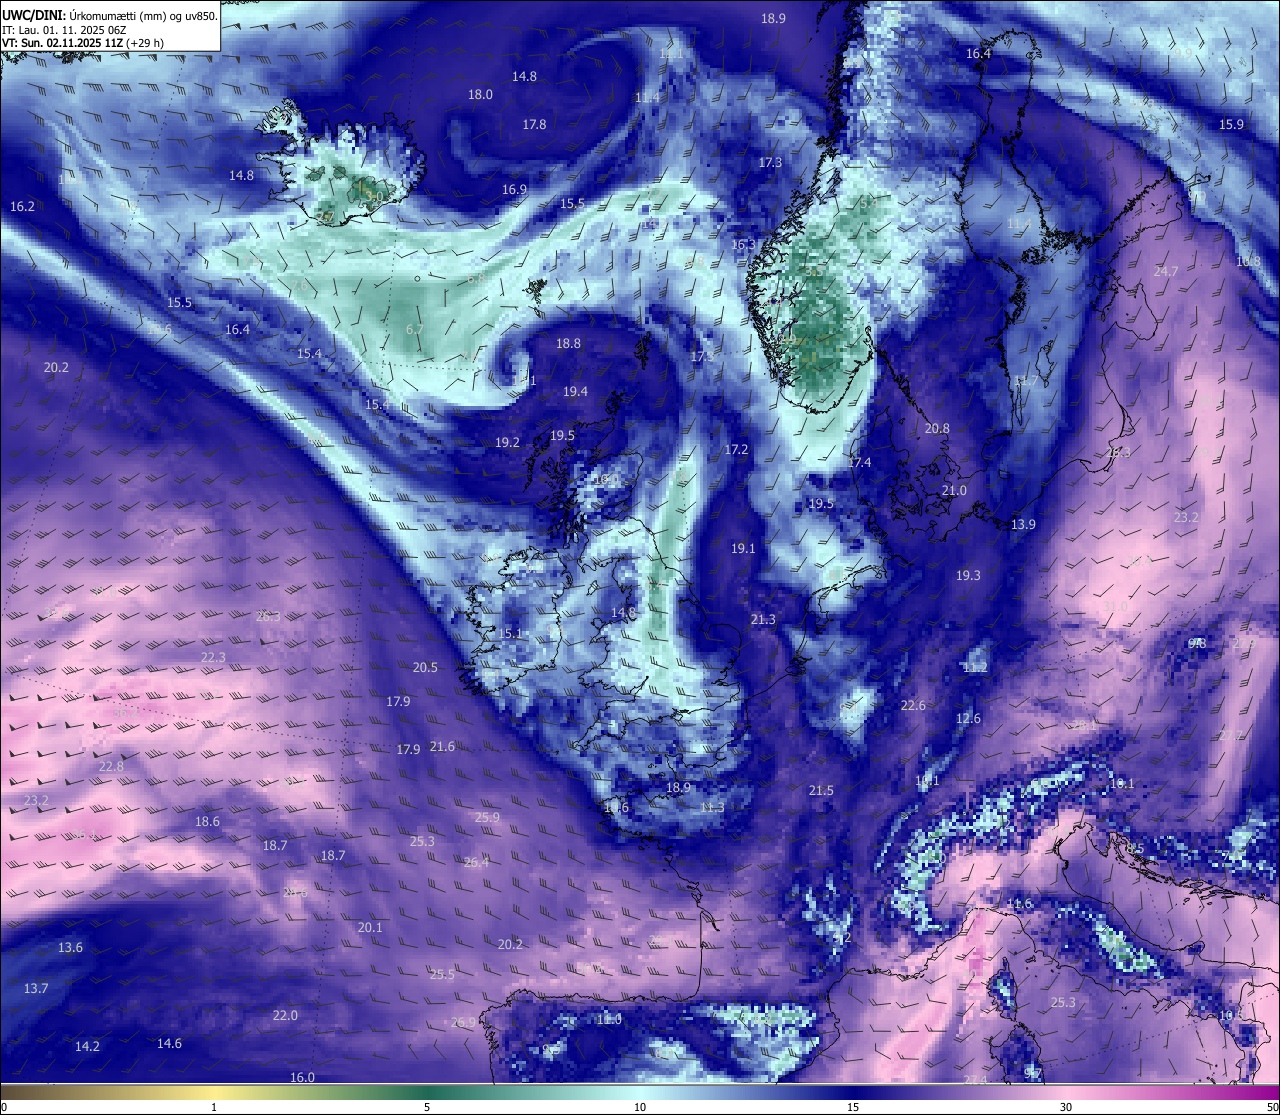Click the map value '24.7' over Russia
Viewport: 1280px width, 1115px height.
point(1165,271)
